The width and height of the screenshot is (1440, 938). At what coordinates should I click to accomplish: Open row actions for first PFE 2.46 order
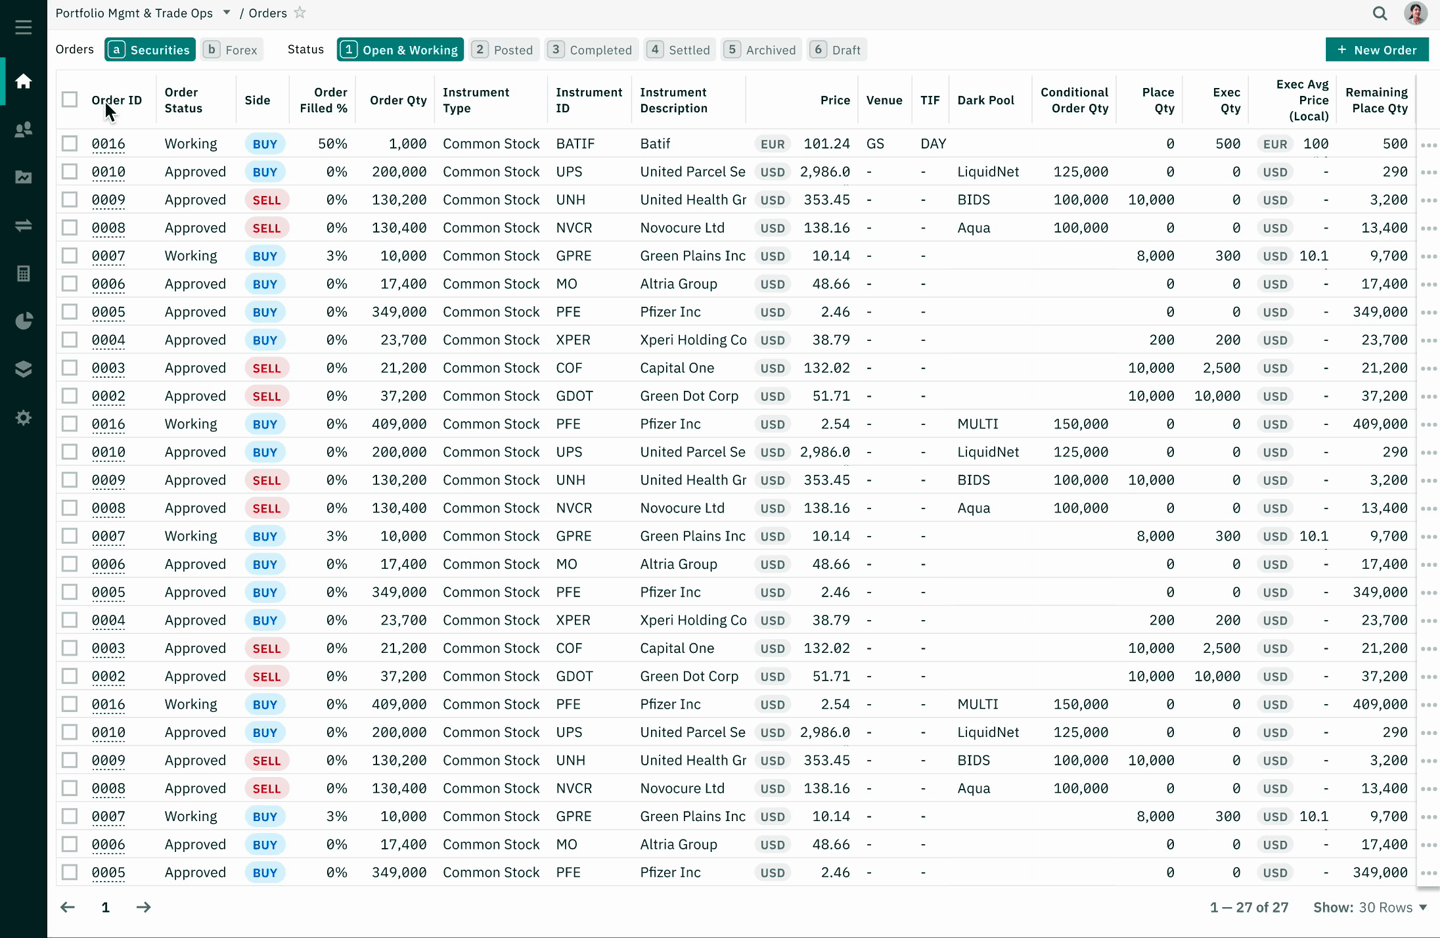coord(1428,313)
